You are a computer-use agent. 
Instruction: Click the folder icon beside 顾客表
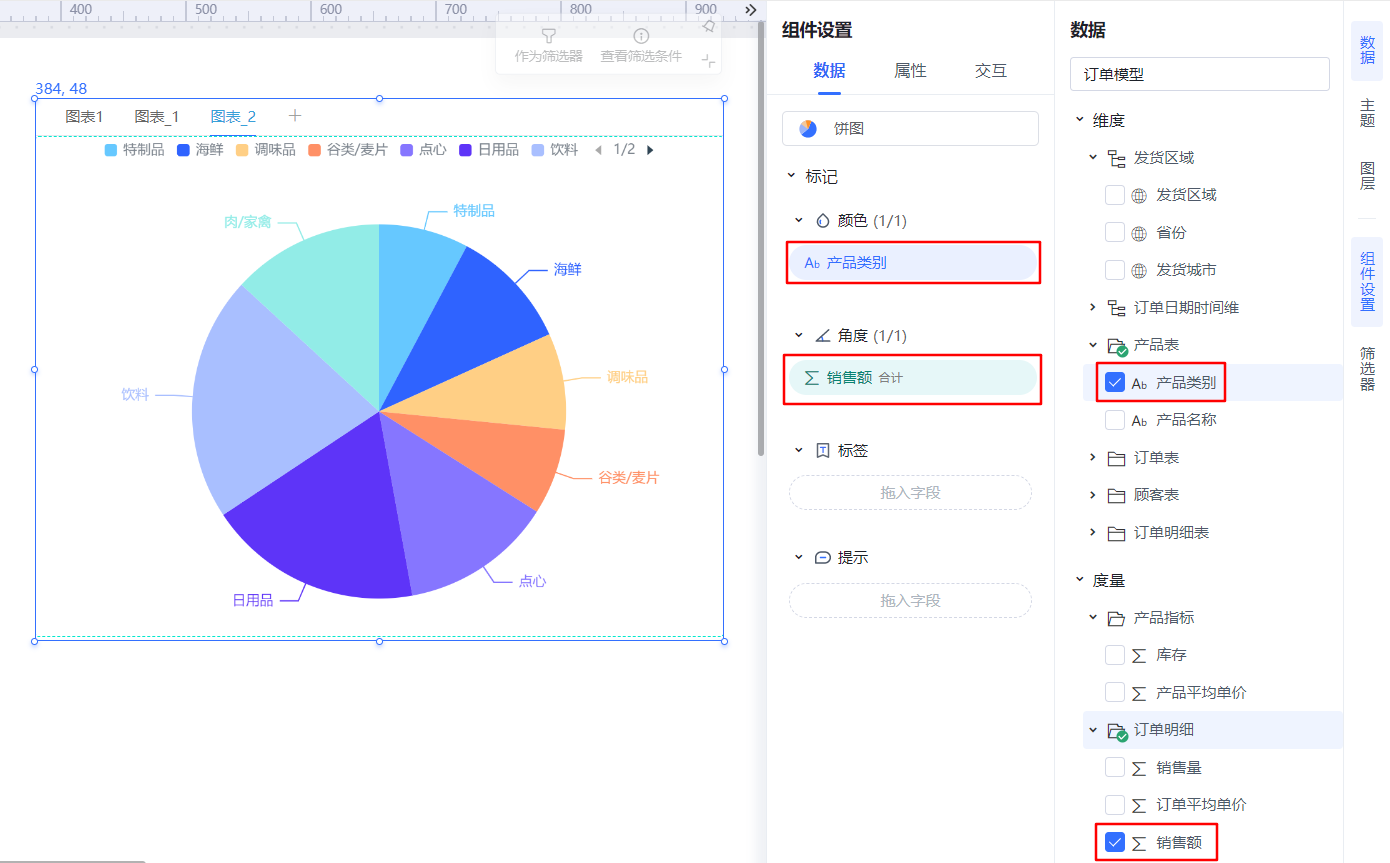coord(1117,495)
